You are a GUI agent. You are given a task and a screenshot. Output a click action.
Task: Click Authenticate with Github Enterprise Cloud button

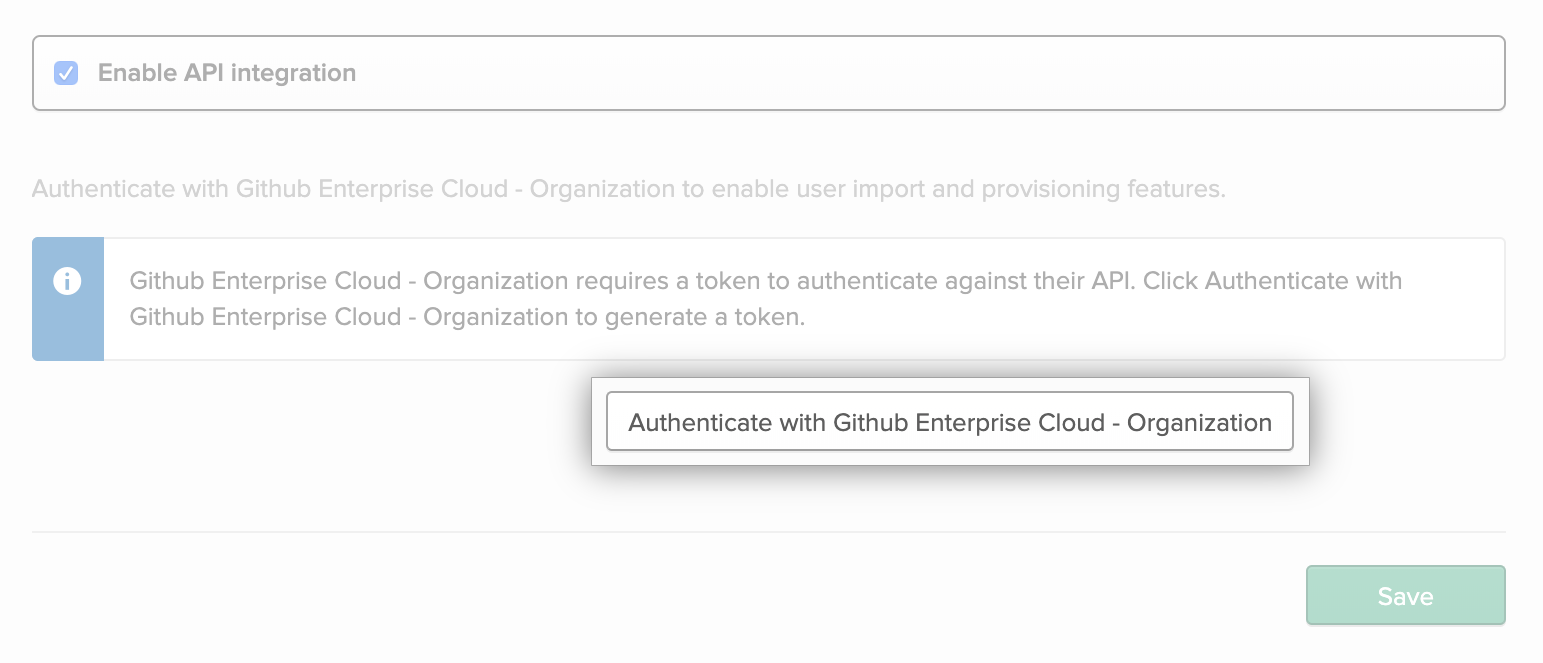pos(949,422)
